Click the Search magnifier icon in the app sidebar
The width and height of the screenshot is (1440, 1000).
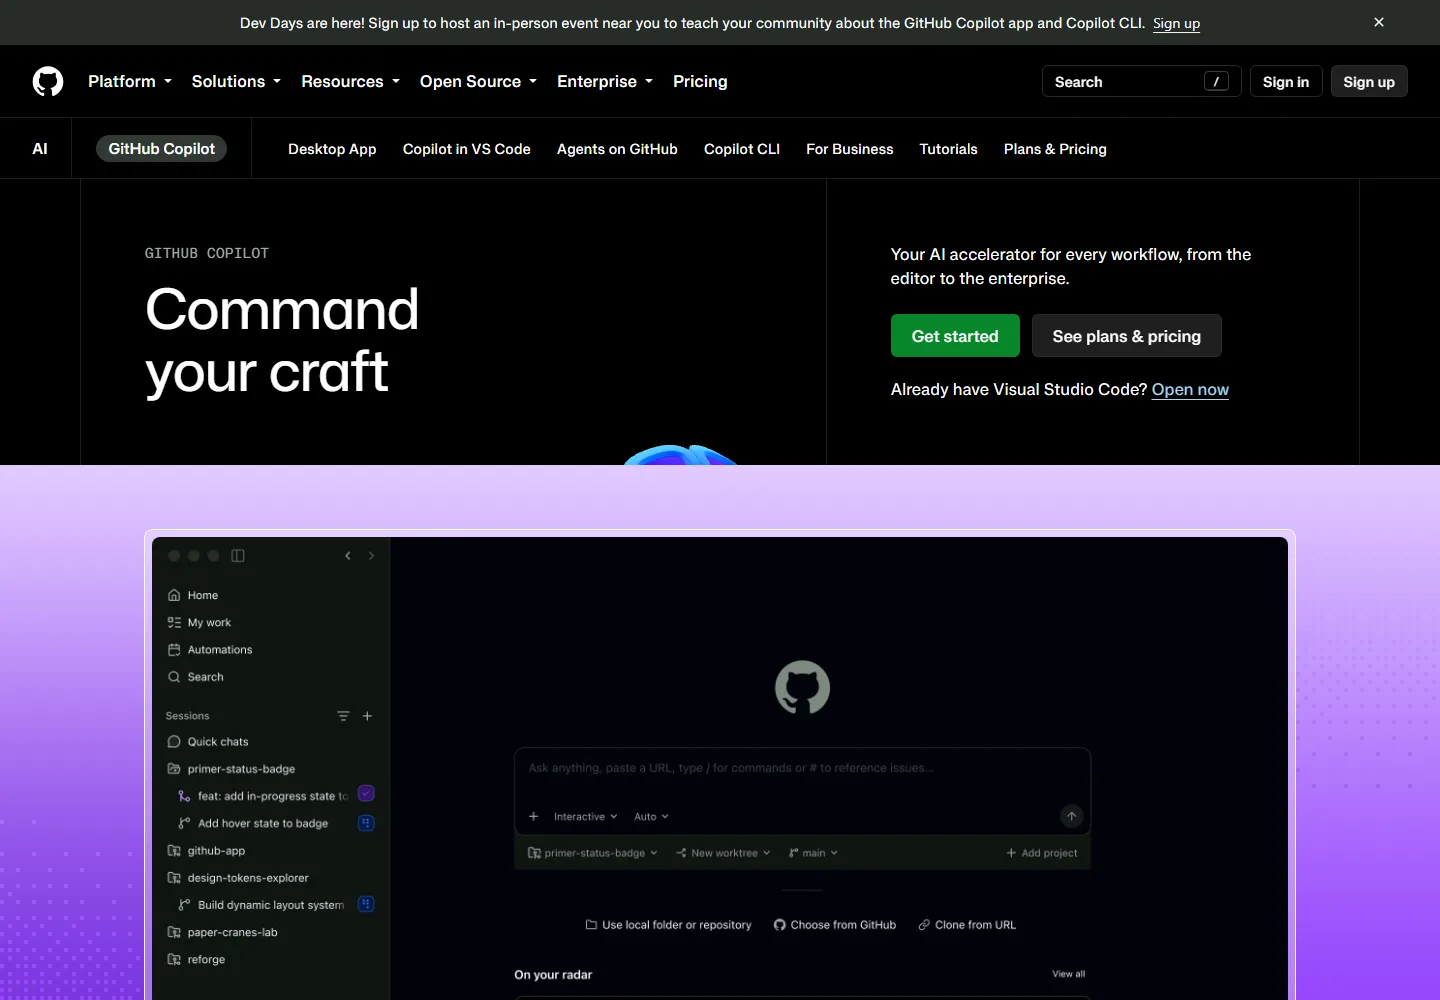coord(174,677)
